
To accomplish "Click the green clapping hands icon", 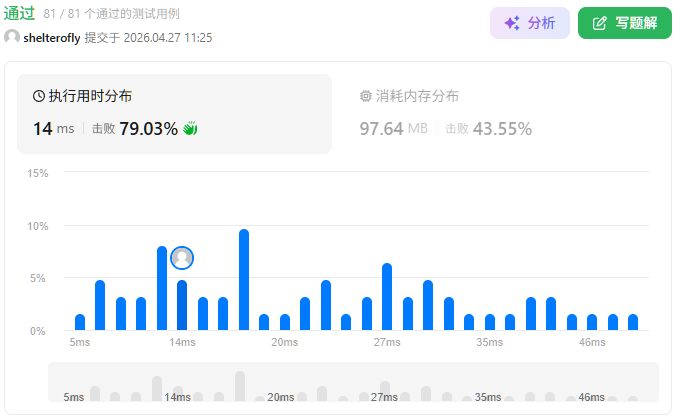I will [191, 128].
